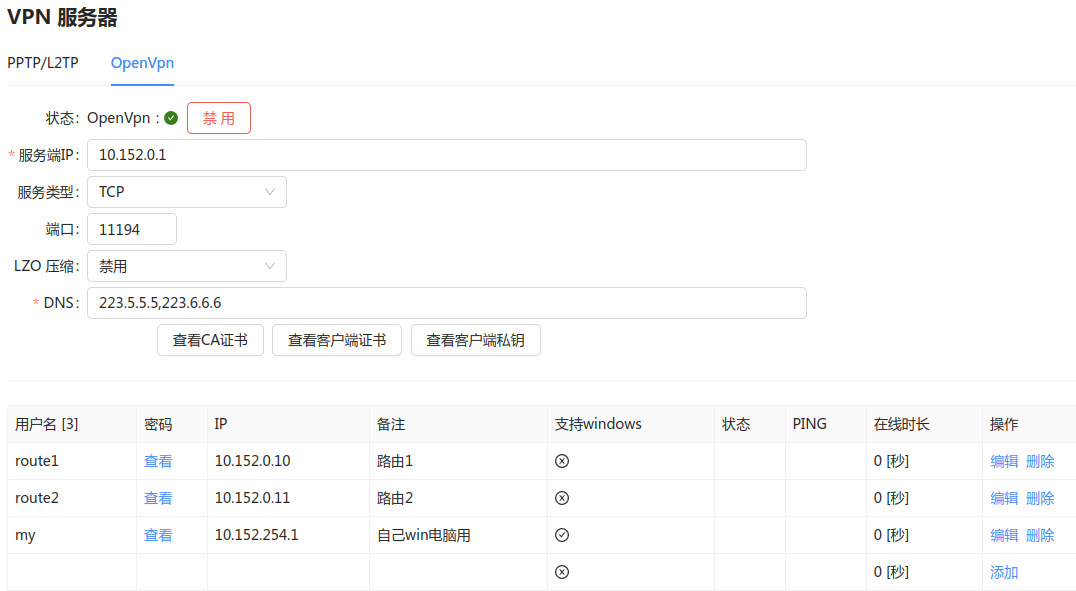The height and width of the screenshot is (591, 1076).
Task: Click 添加 to add new user
Action: click(x=1004, y=572)
